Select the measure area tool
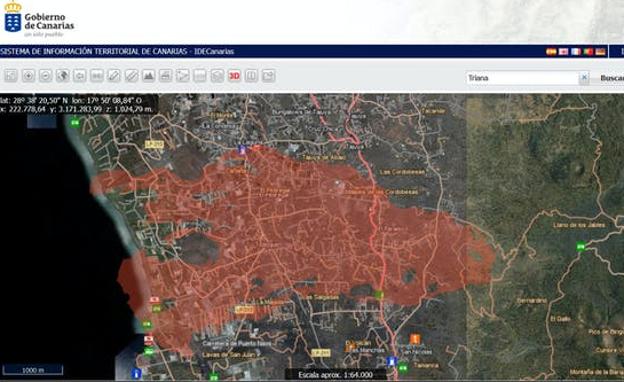 coord(131,76)
